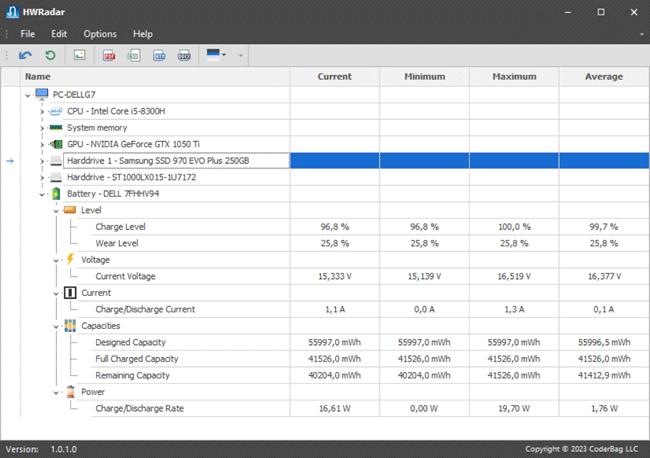Image resolution: width=650 pixels, height=458 pixels.
Task: Open the Help menu
Action: pos(143,34)
